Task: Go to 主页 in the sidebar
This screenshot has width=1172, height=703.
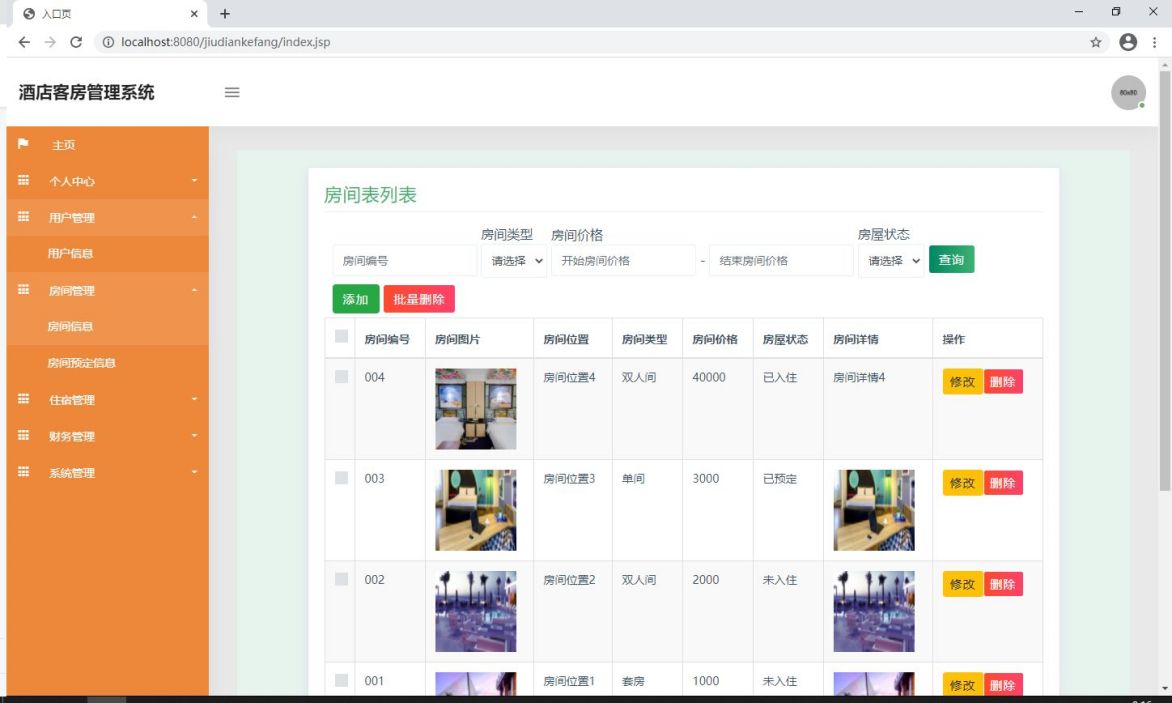Action: (x=108, y=145)
